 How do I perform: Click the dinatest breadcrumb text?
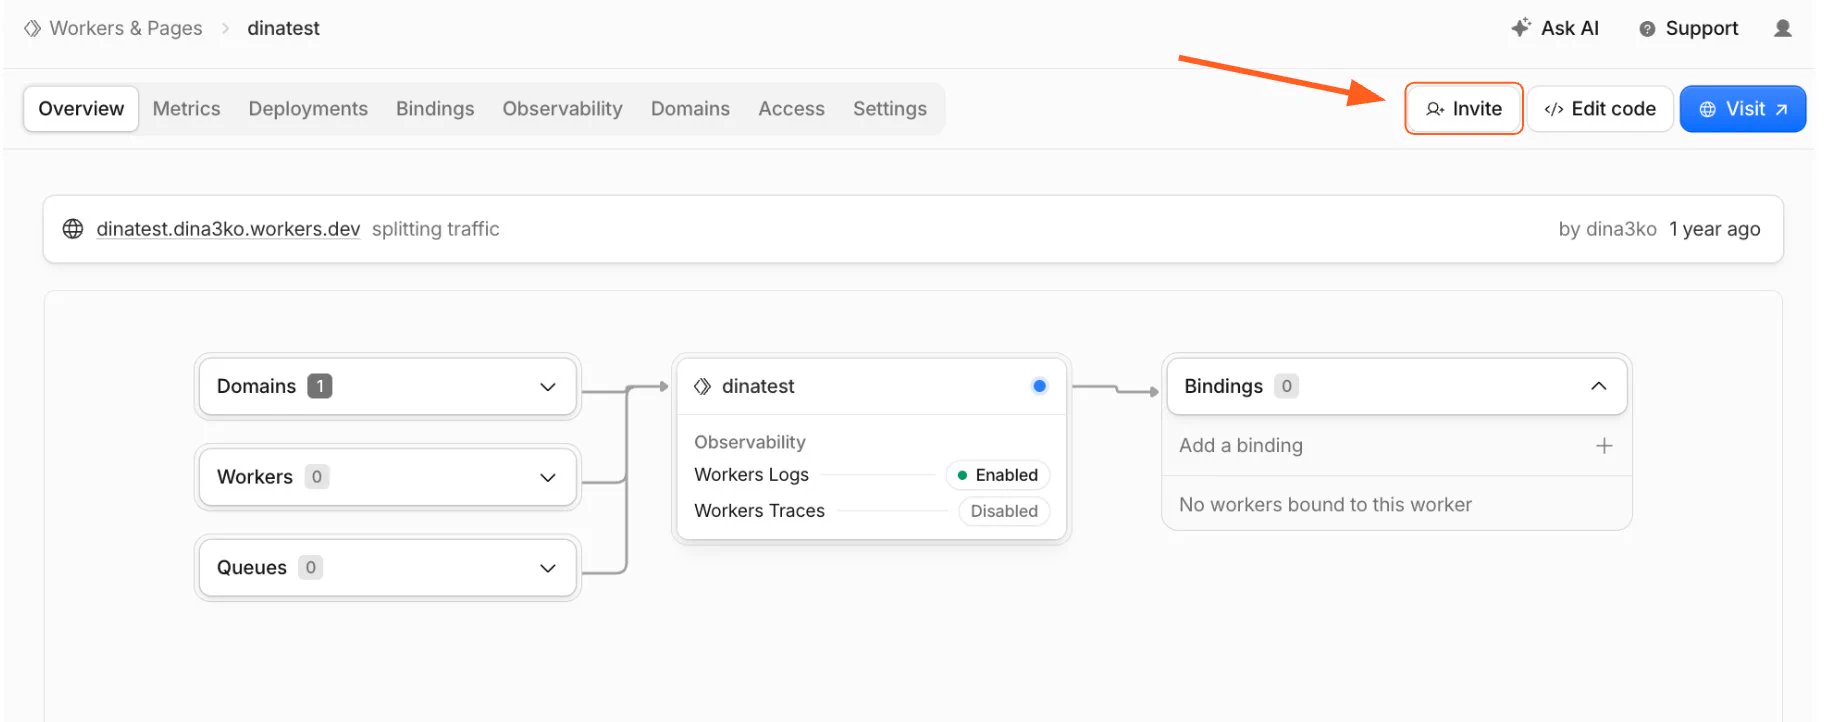click(284, 28)
